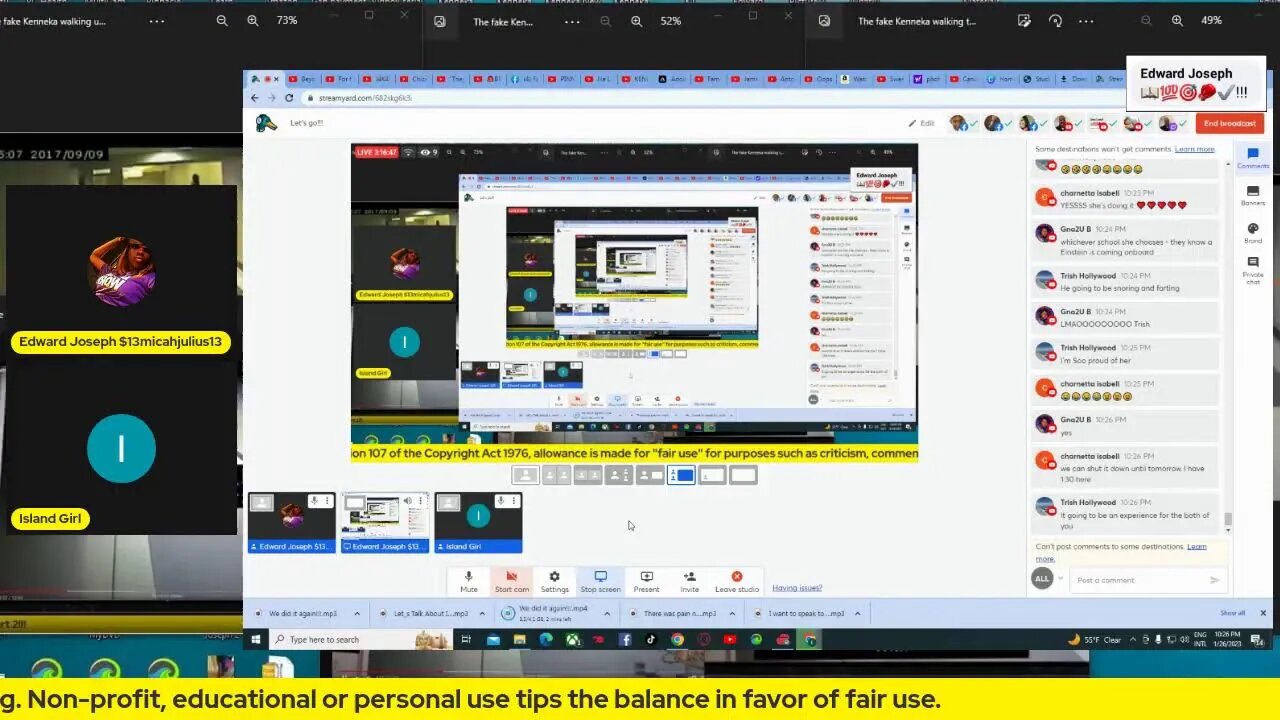1280x720 pixels.
Task: Click the Type here to search box
Action: 362,639
